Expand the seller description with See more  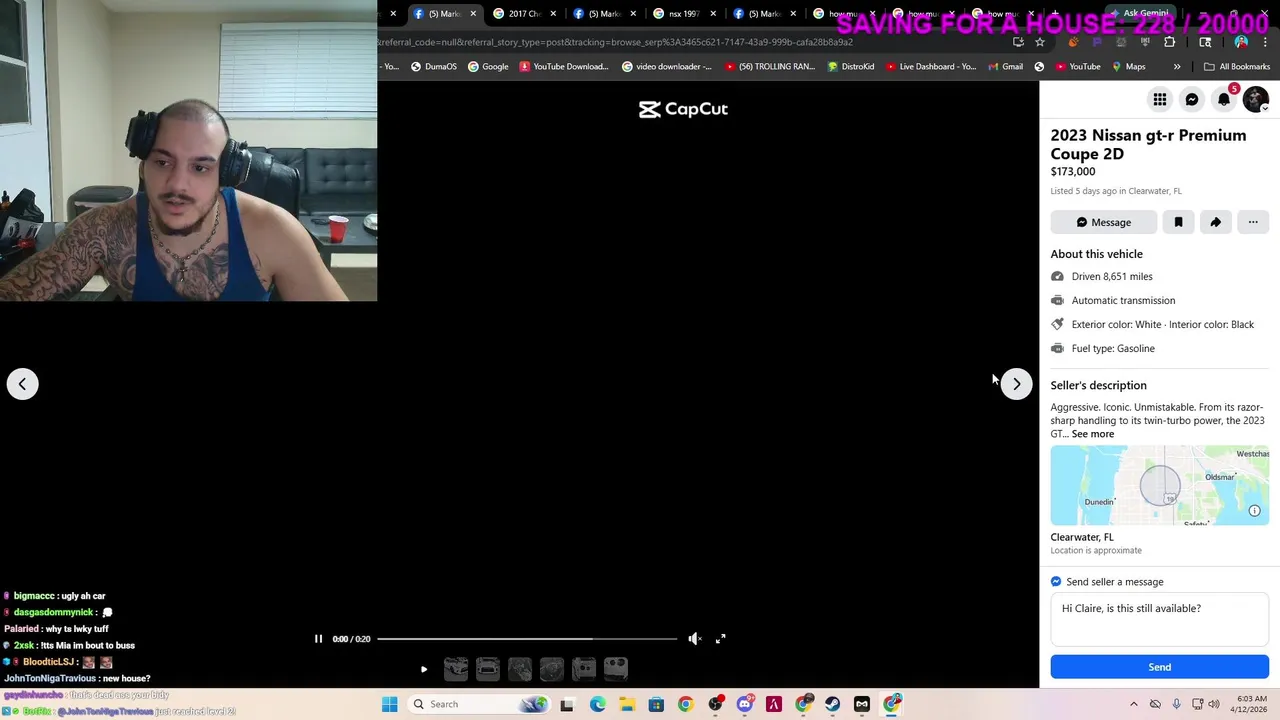(x=1093, y=434)
